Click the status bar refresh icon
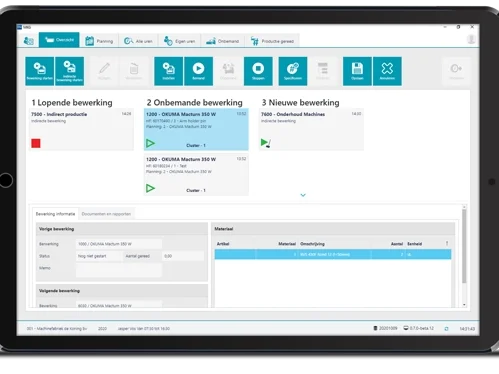The width and height of the screenshot is (499, 374). [x=446, y=329]
